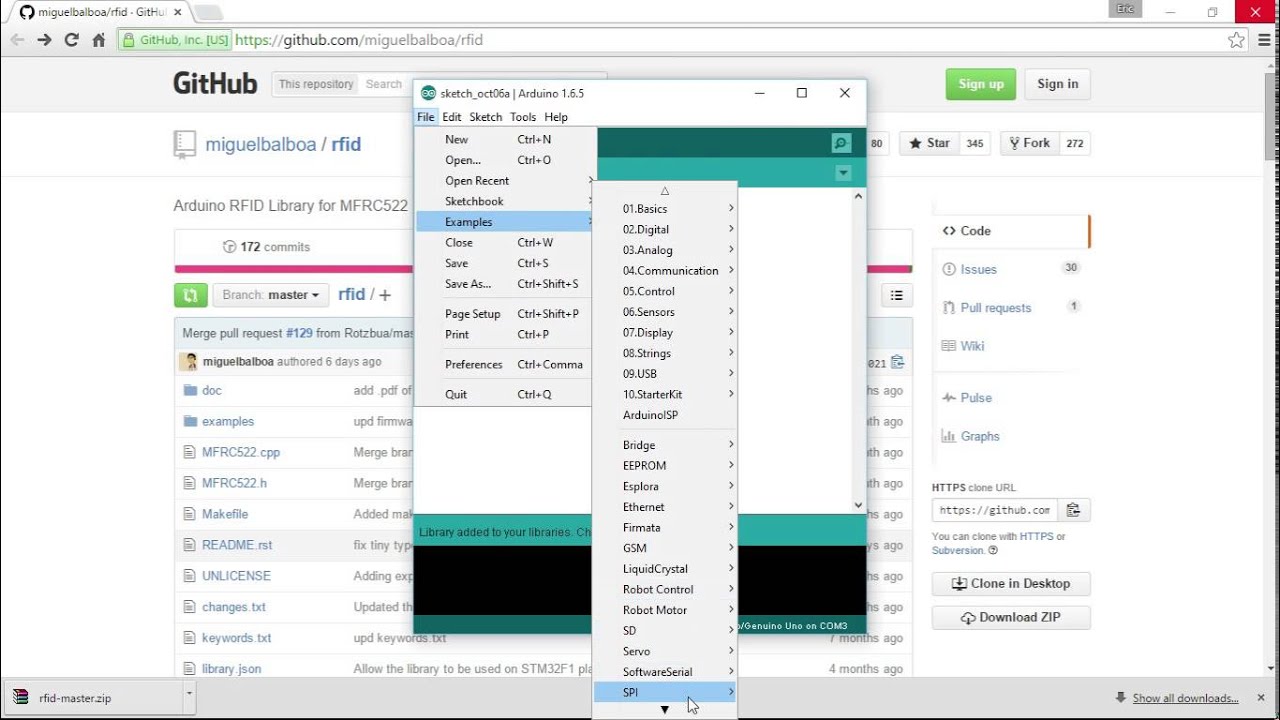Open the Arduino tab dropdown arrow

point(843,173)
